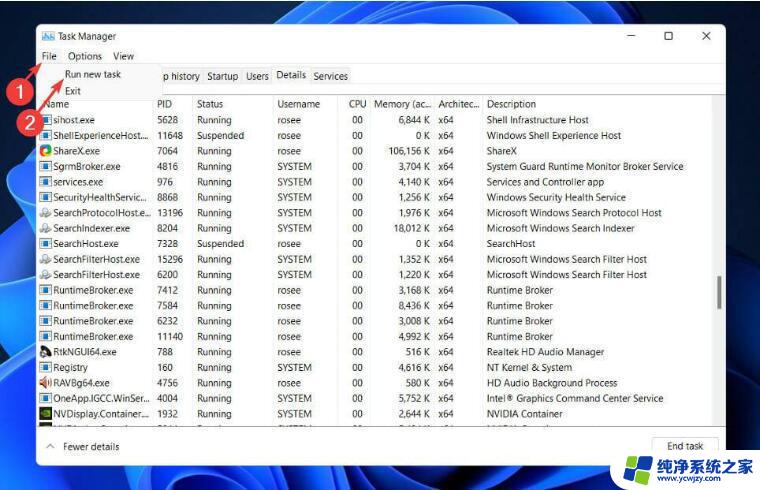Click description Realtek HD Audio Manager
This screenshot has width=760, height=490.
pos(545,352)
